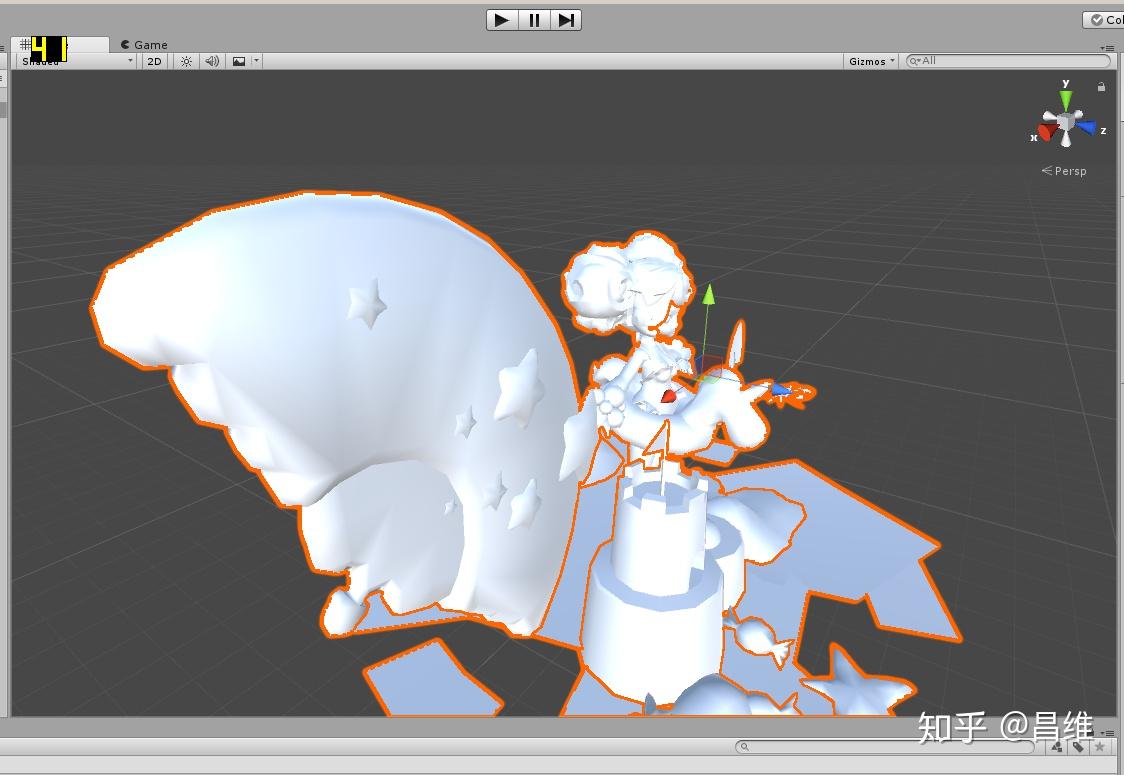Toggle 2D scene view mode
Image resolution: width=1124 pixels, height=775 pixels.
coord(155,62)
